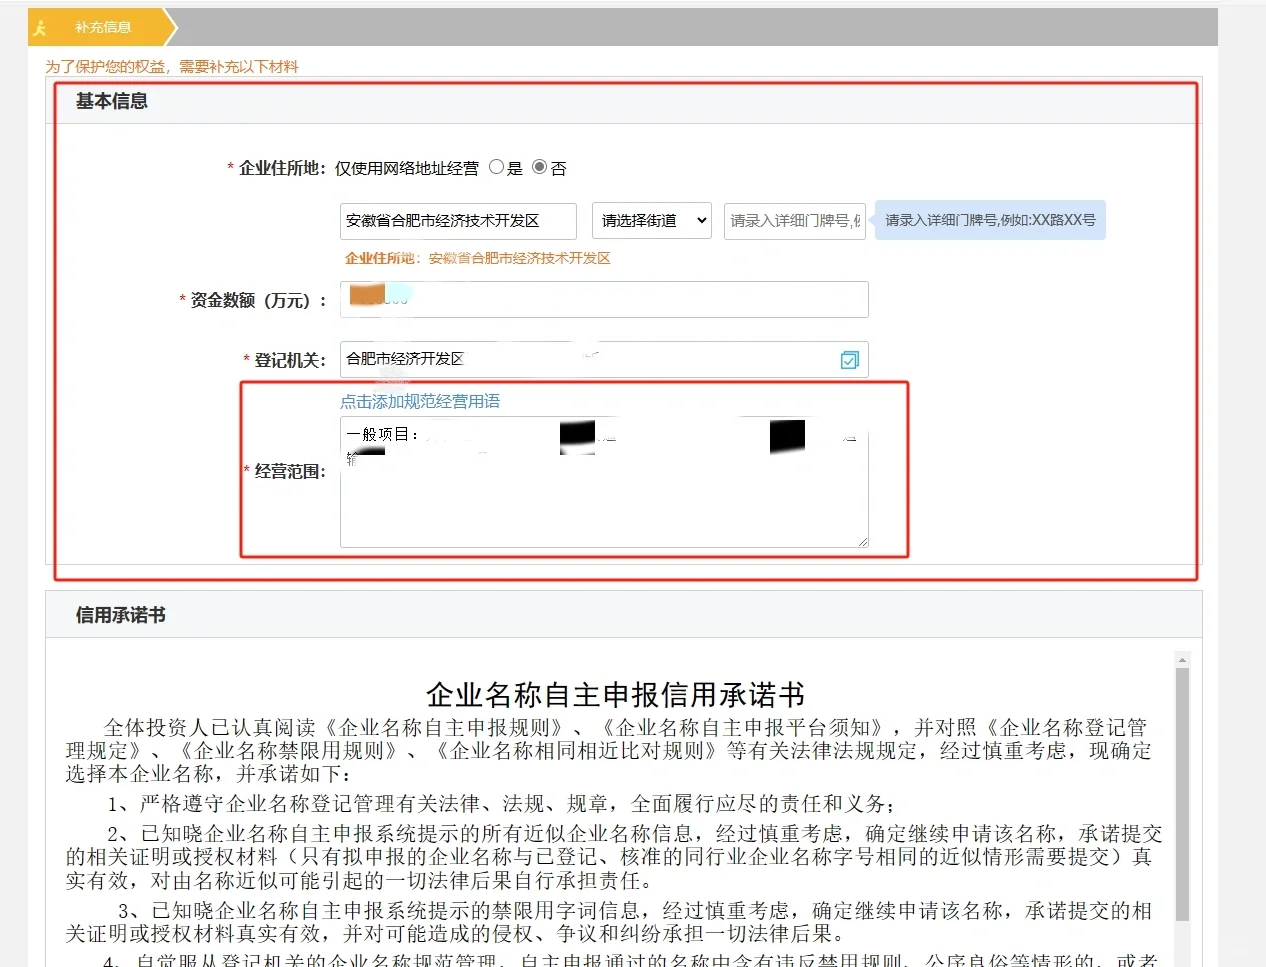This screenshot has height=967, width=1266.
Task: Click the 企业名称自主申报信用承诺书 title
Action: [615, 694]
